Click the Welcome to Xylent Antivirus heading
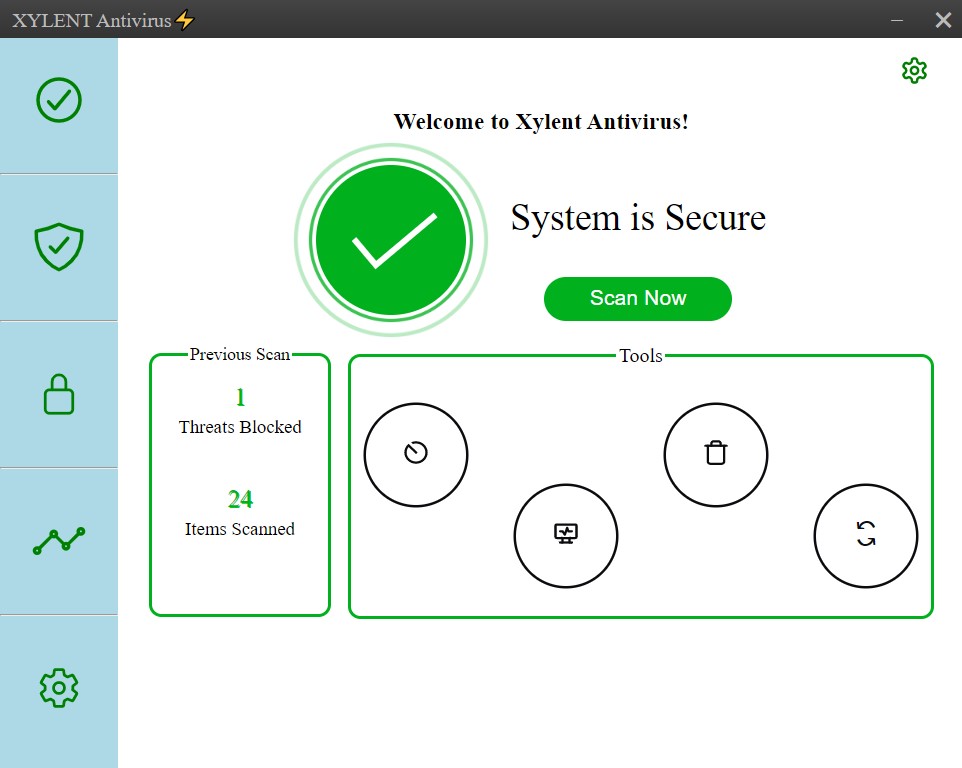The height and width of the screenshot is (768, 962). point(540,121)
